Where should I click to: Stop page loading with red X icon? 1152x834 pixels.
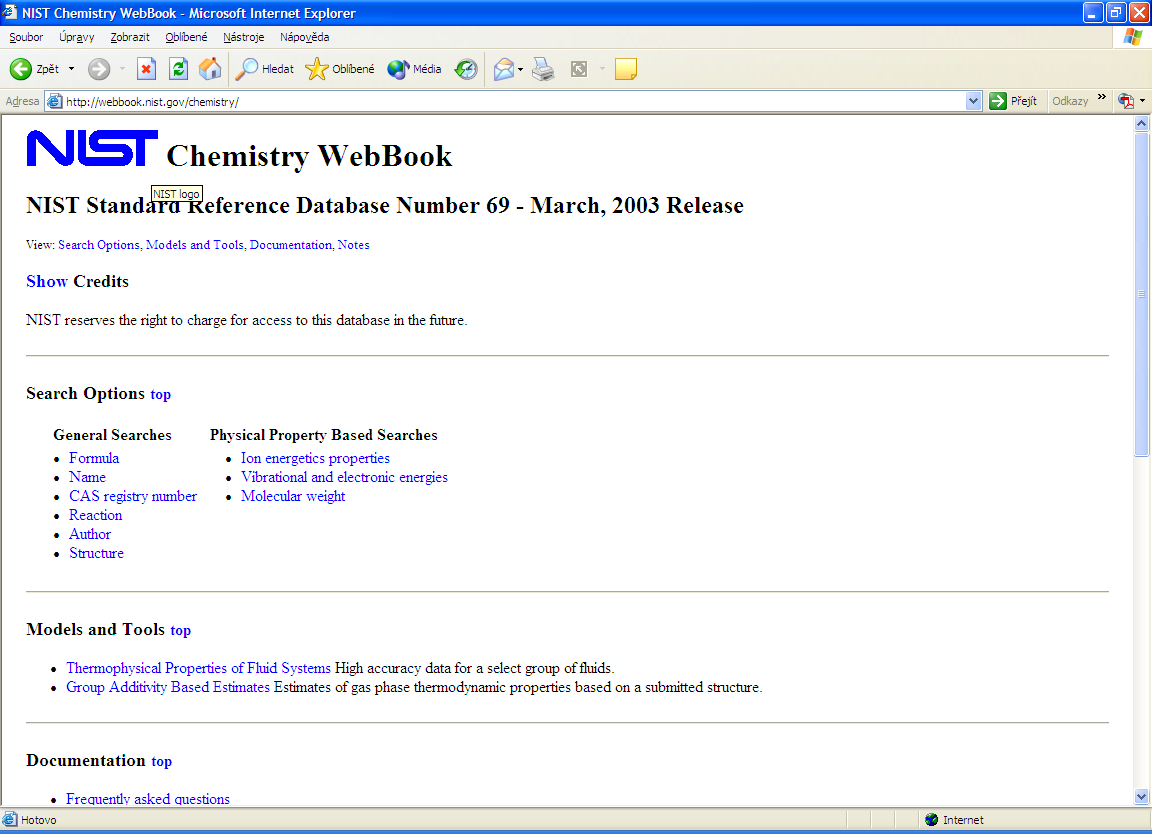pos(146,69)
